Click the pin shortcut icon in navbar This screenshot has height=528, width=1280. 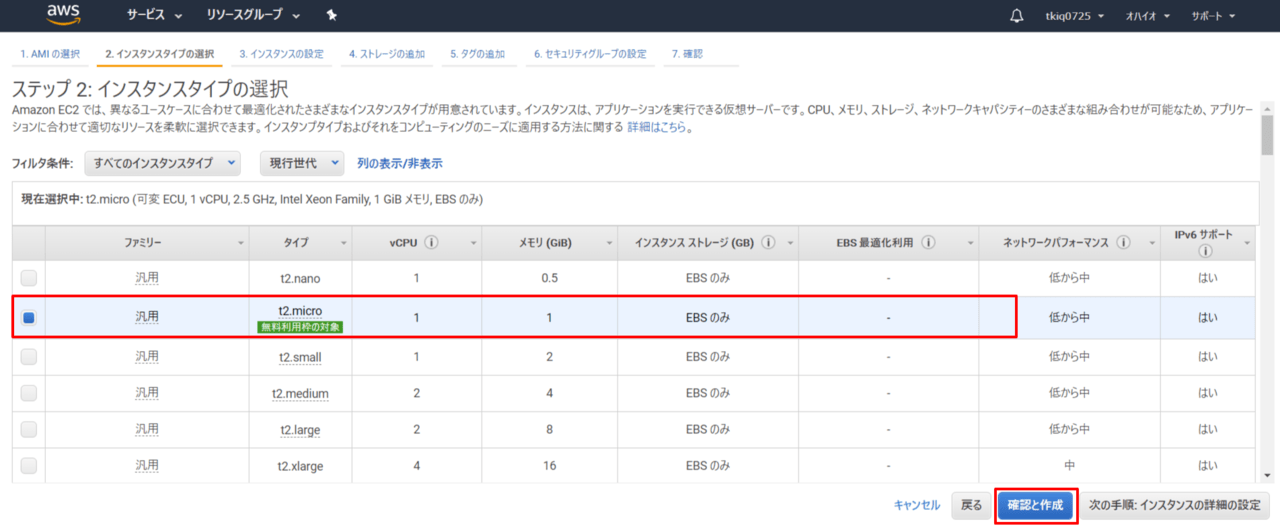[332, 16]
